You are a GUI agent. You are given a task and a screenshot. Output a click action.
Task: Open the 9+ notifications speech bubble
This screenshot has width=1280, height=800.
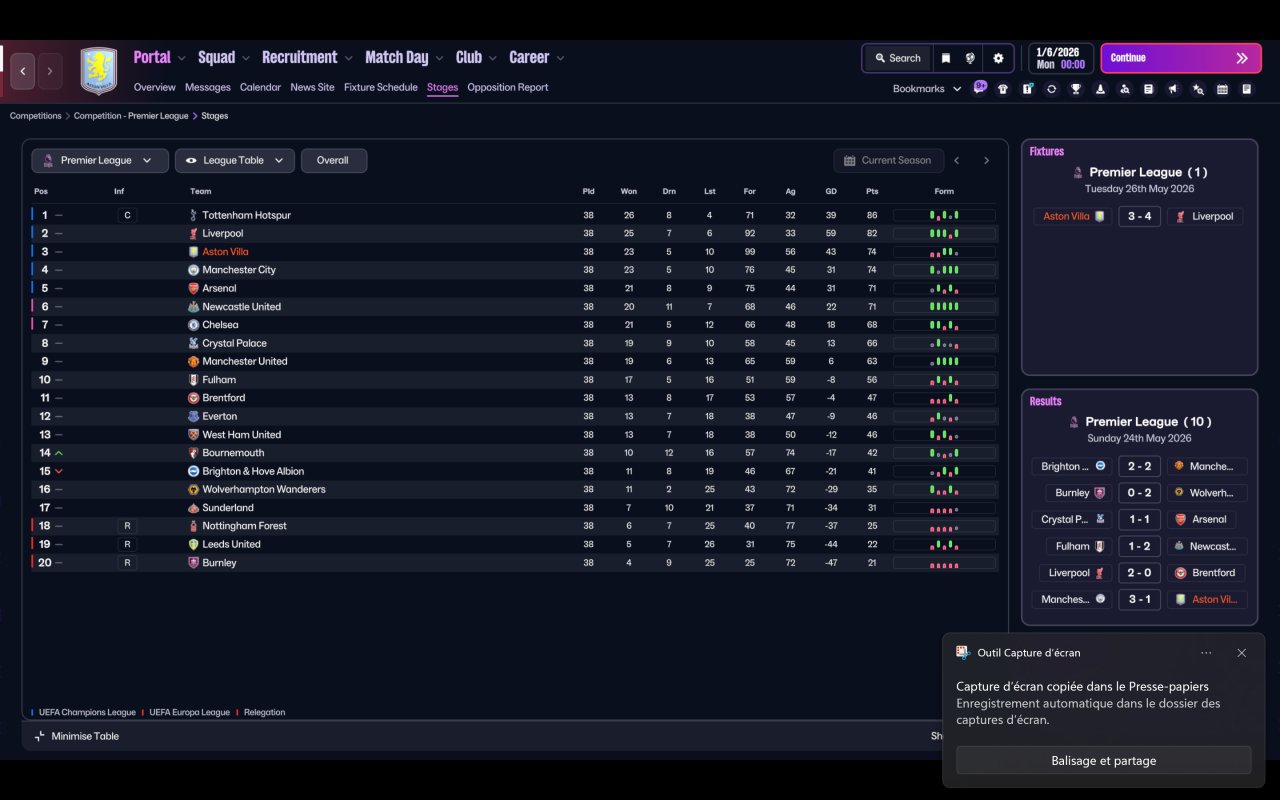tap(980, 87)
